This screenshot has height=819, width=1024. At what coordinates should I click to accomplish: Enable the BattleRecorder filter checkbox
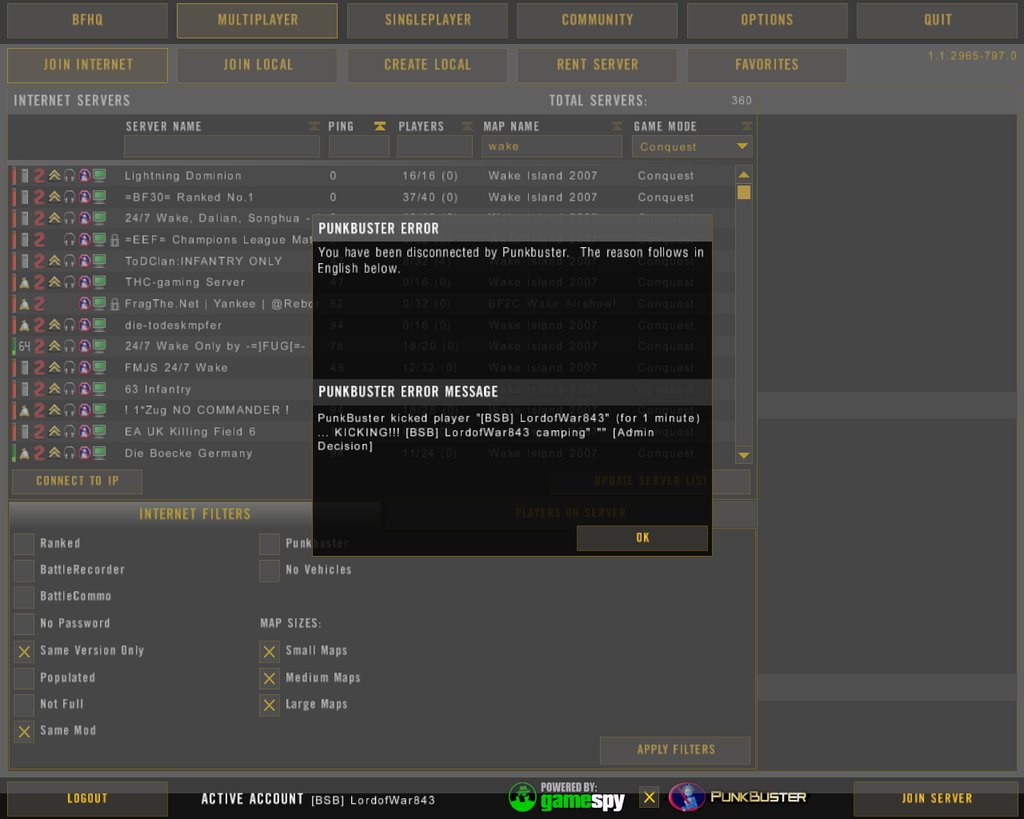click(24, 570)
